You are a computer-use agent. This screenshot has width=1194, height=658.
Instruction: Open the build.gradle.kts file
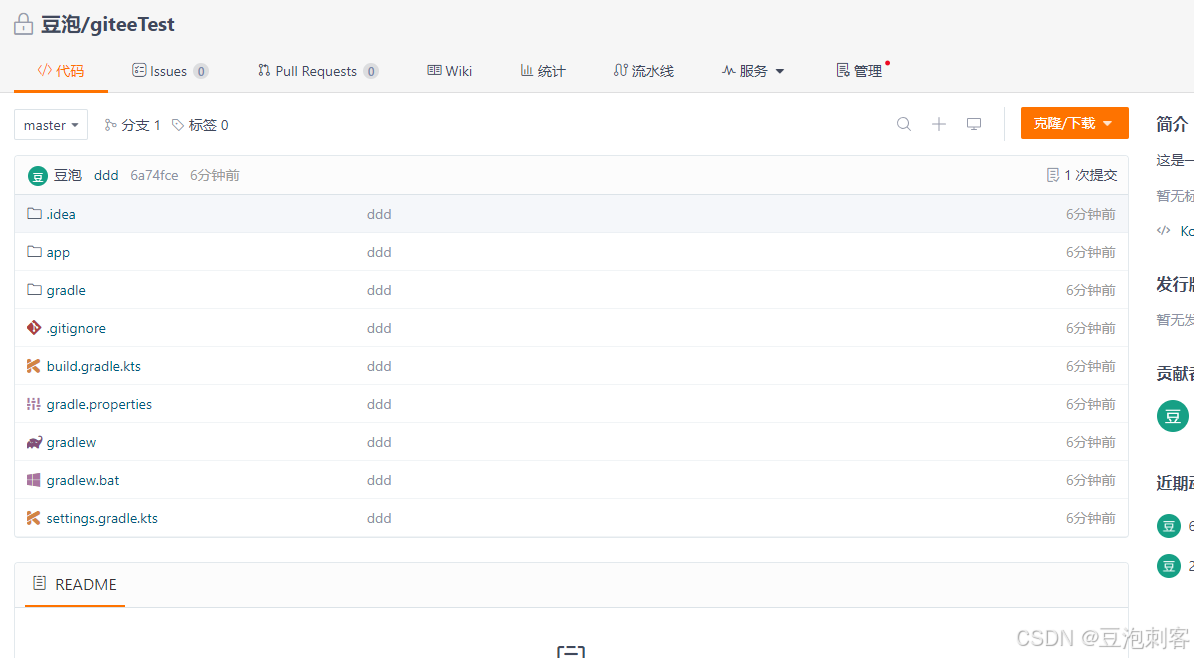click(x=94, y=366)
